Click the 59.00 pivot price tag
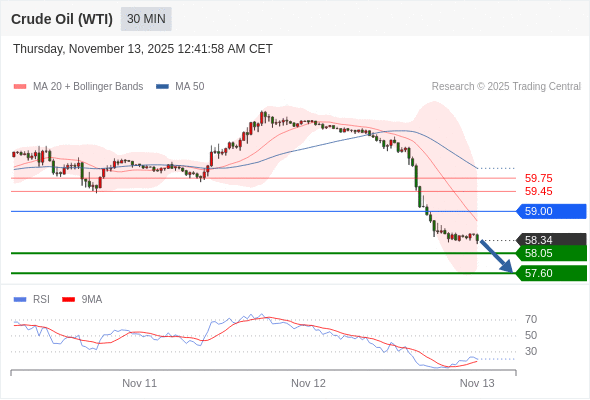590x400 pixels. pos(551,211)
